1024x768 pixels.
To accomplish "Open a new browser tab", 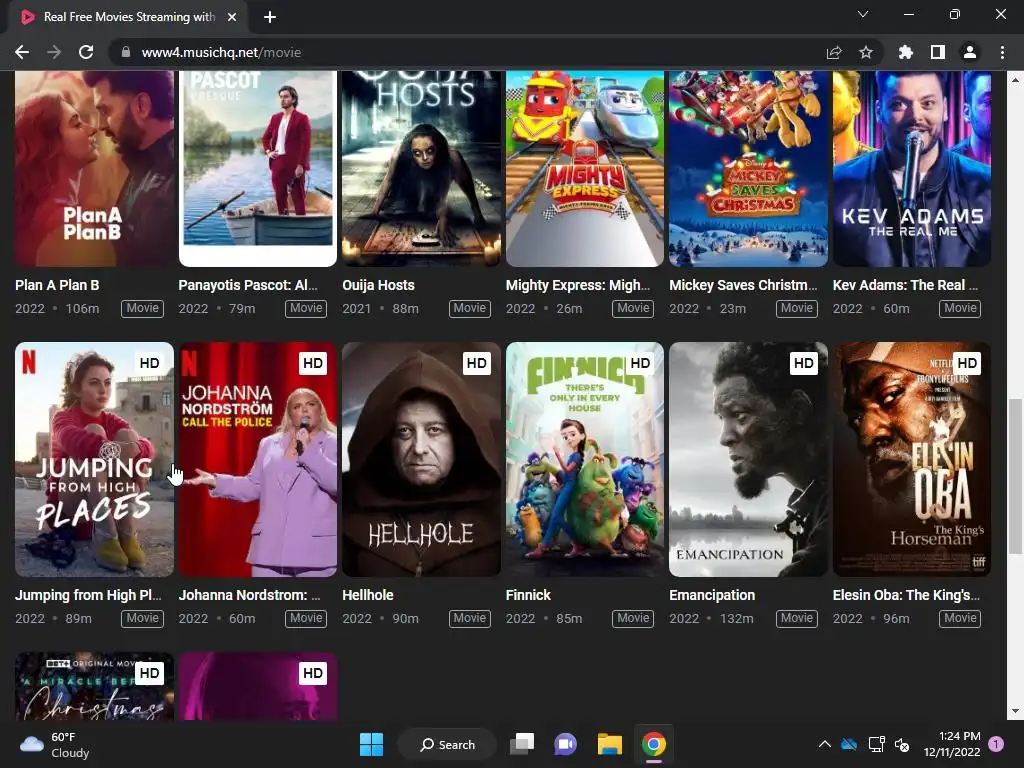I will pyautogui.click(x=270, y=17).
